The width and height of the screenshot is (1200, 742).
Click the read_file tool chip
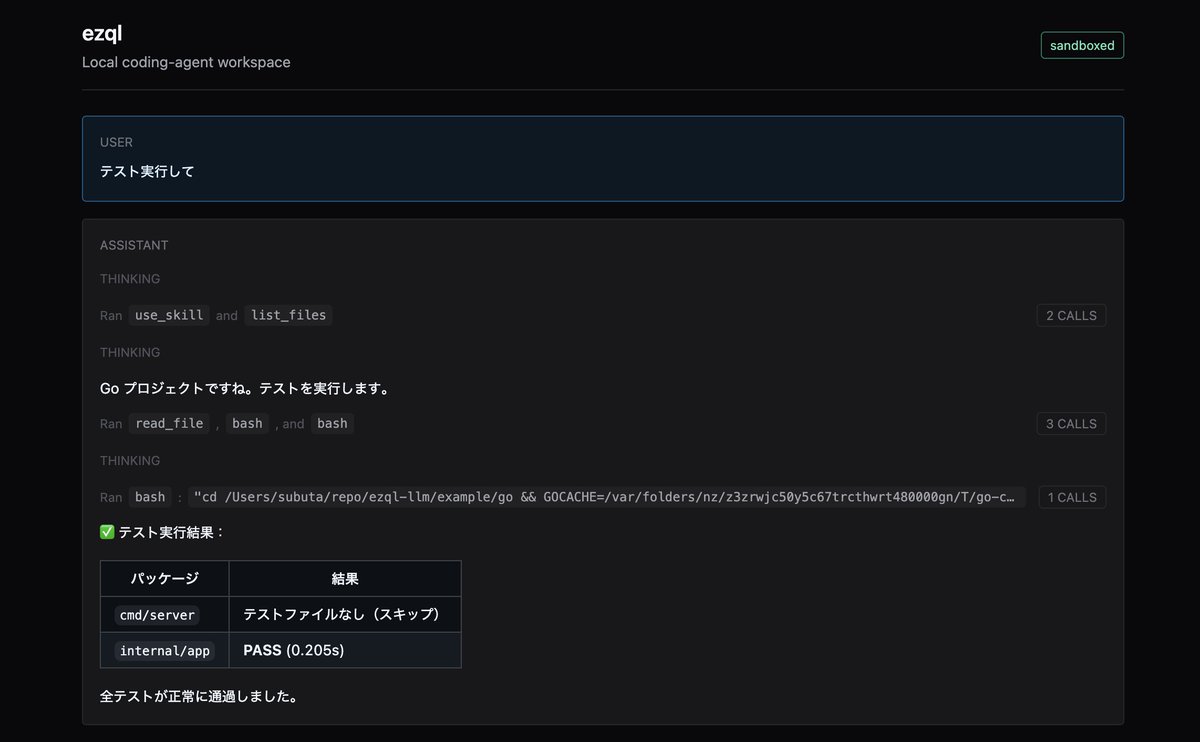169,423
